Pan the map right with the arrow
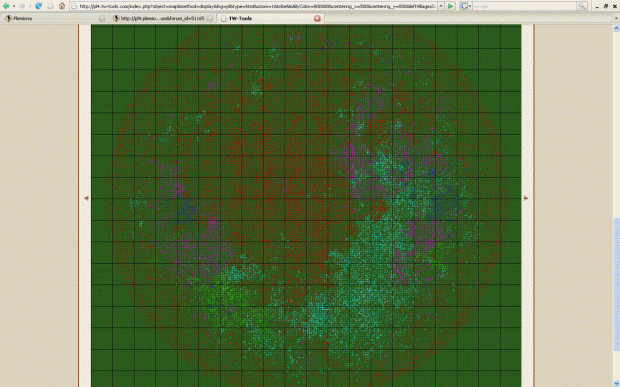The height and width of the screenshot is (387, 620). pyautogui.click(x=526, y=198)
